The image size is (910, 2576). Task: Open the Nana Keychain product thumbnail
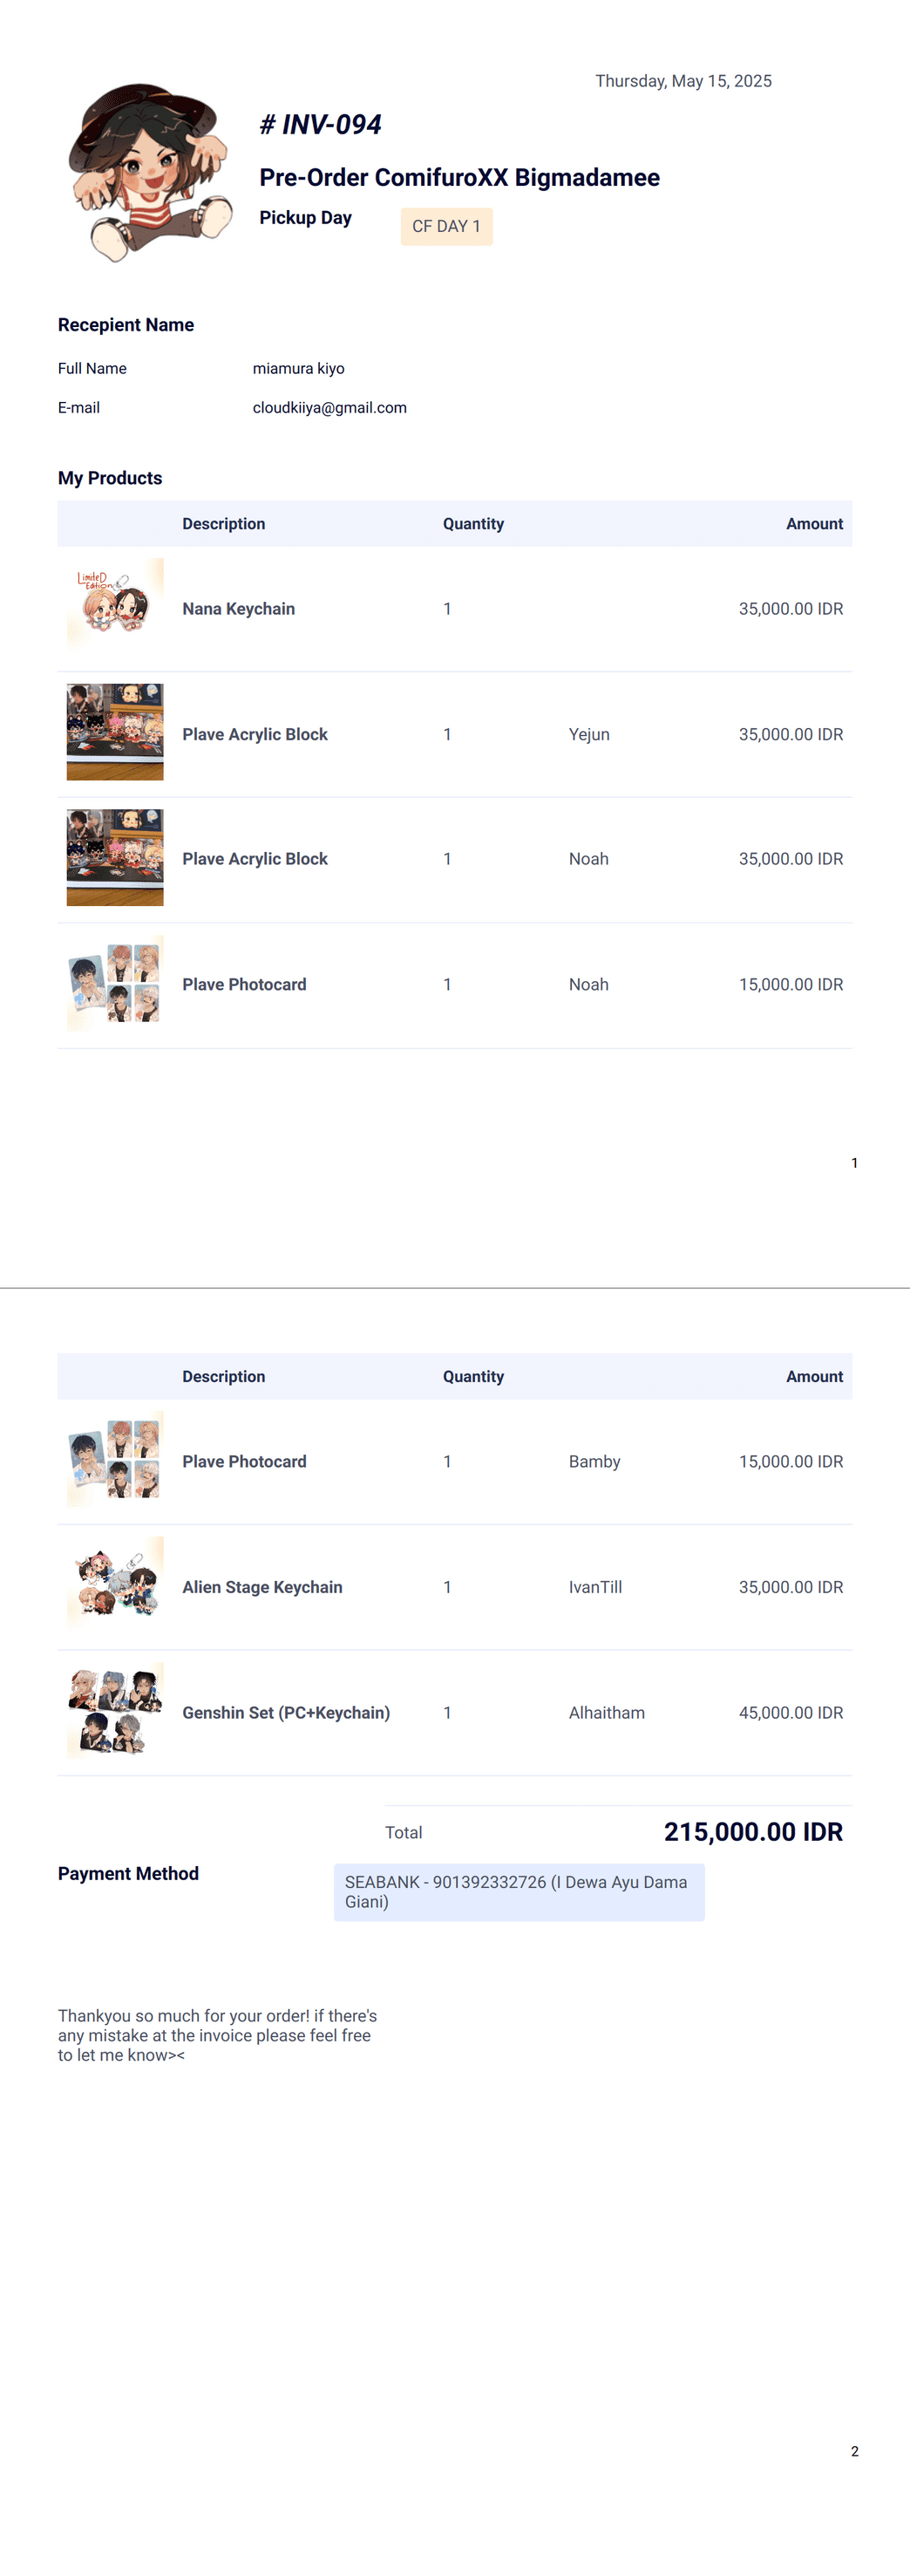point(115,607)
